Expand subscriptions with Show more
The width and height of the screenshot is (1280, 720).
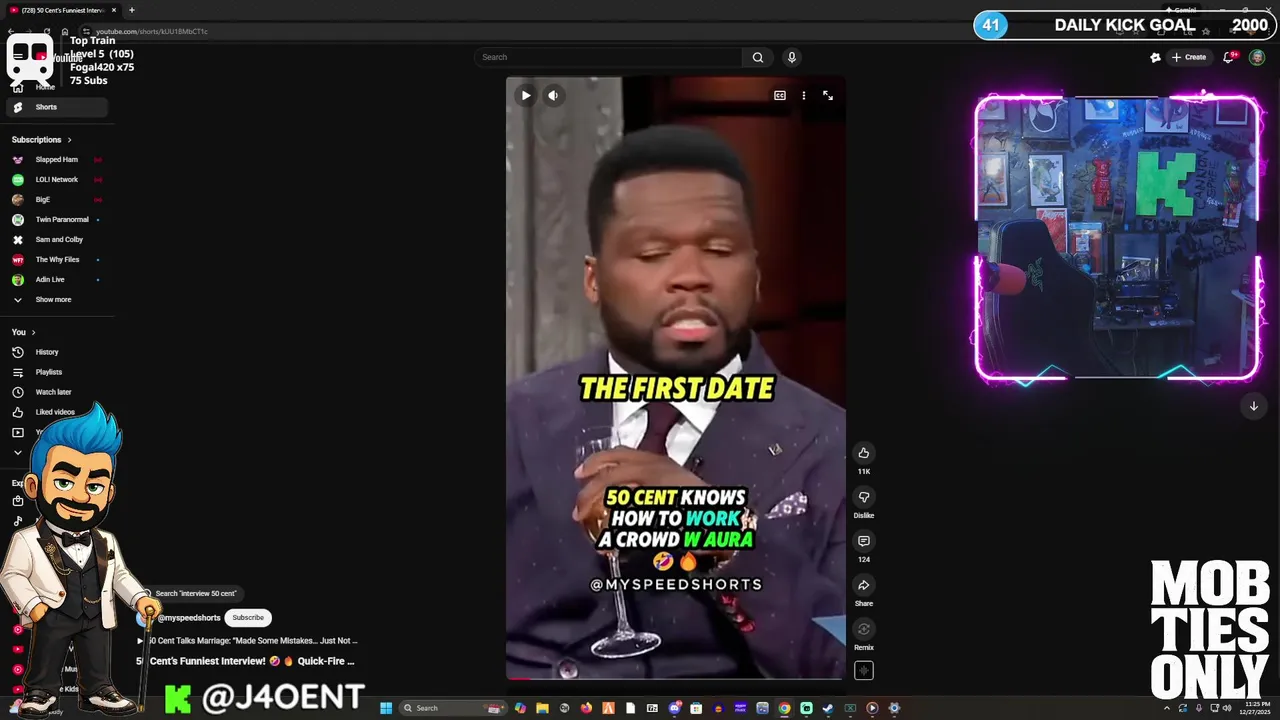58,300
